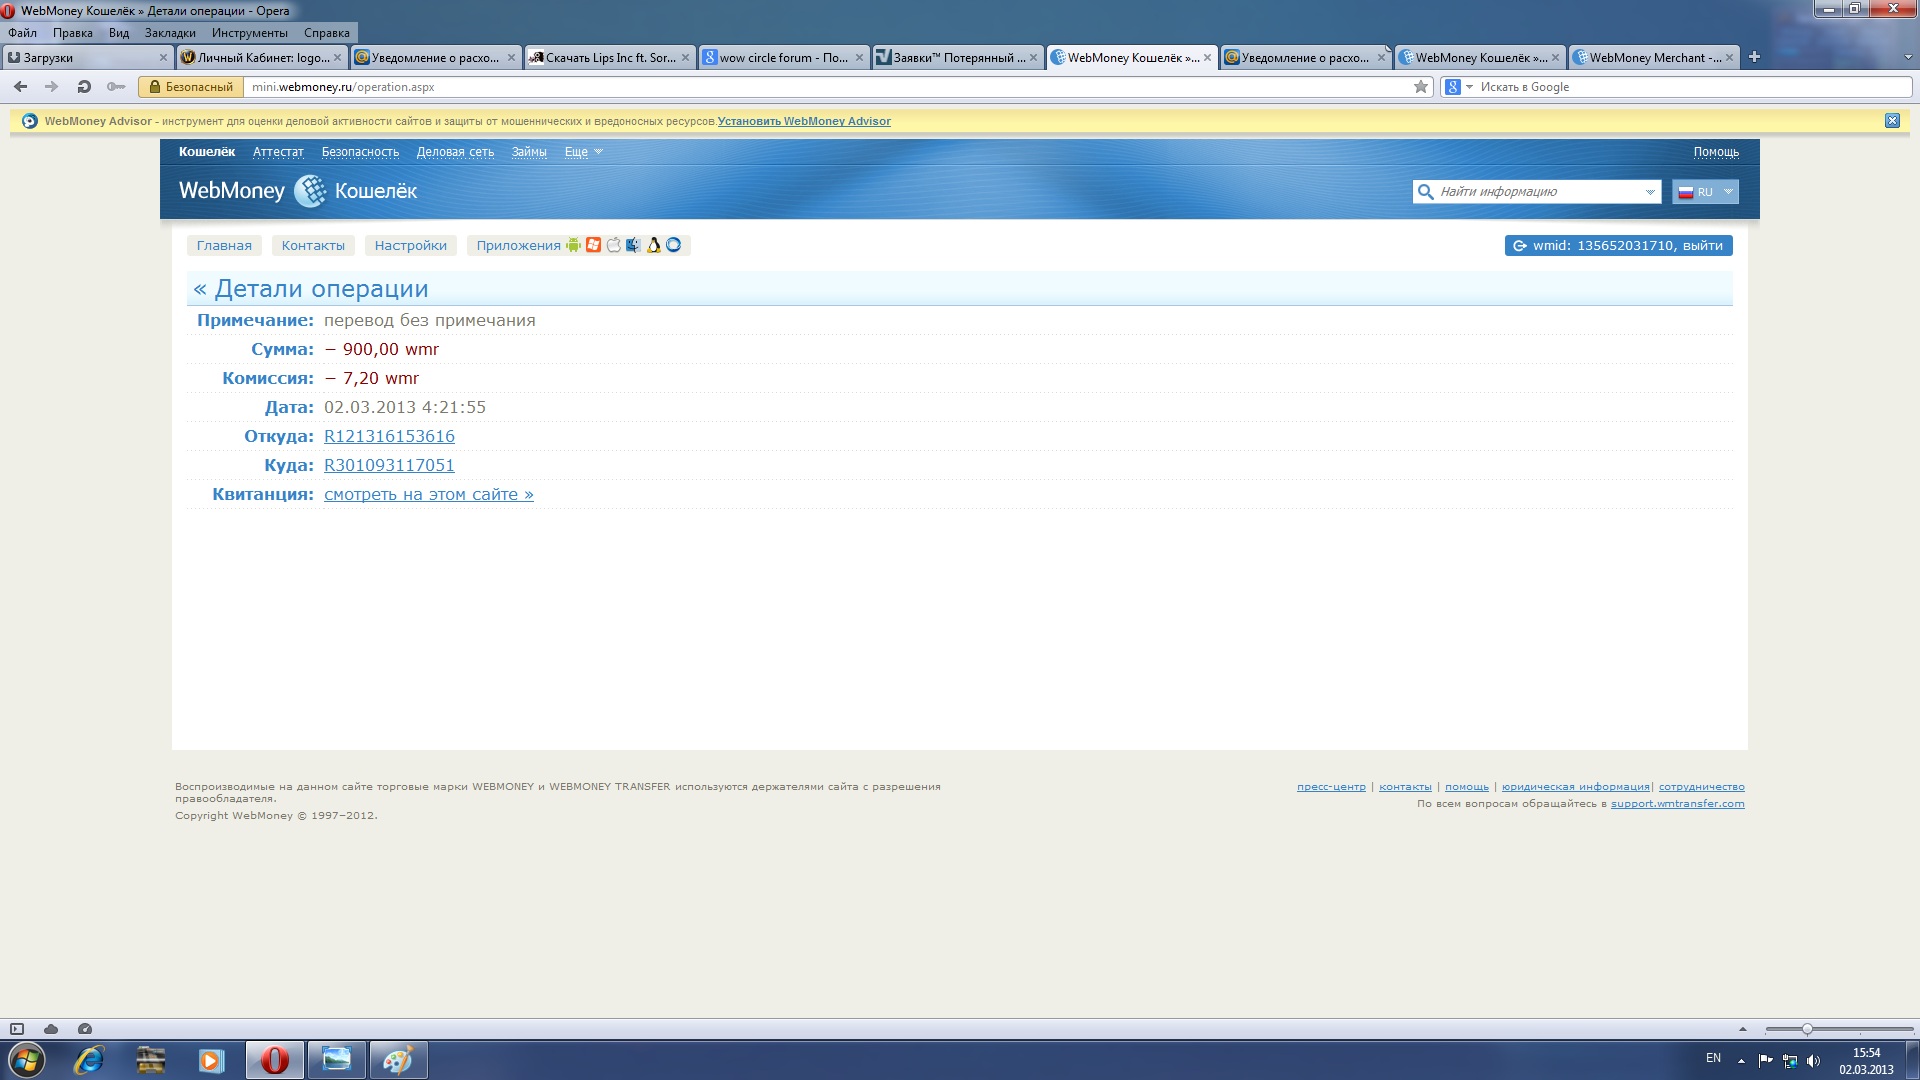1920x1080 pixels.
Task: Click Установить WebMoney Advisor link
Action: coord(804,121)
